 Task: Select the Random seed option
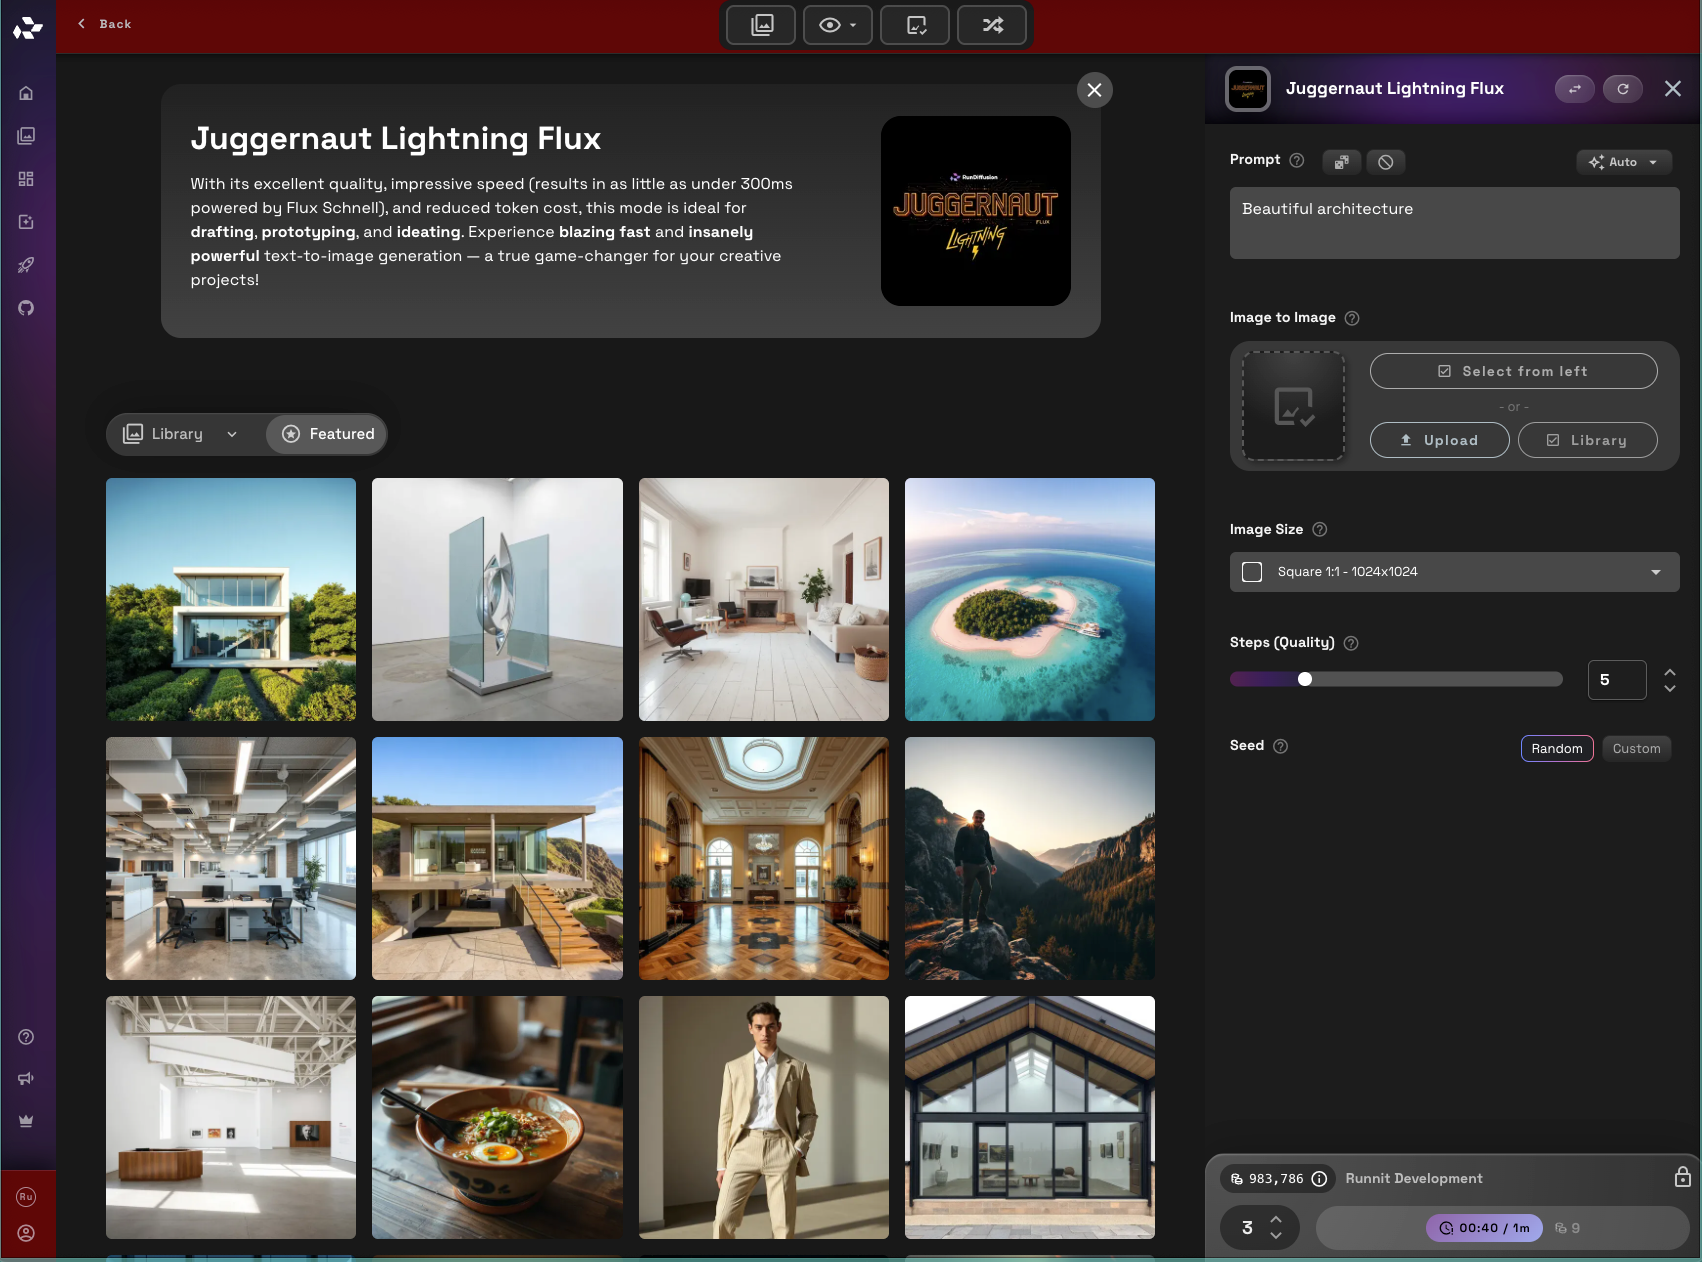(x=1556, y=749)
